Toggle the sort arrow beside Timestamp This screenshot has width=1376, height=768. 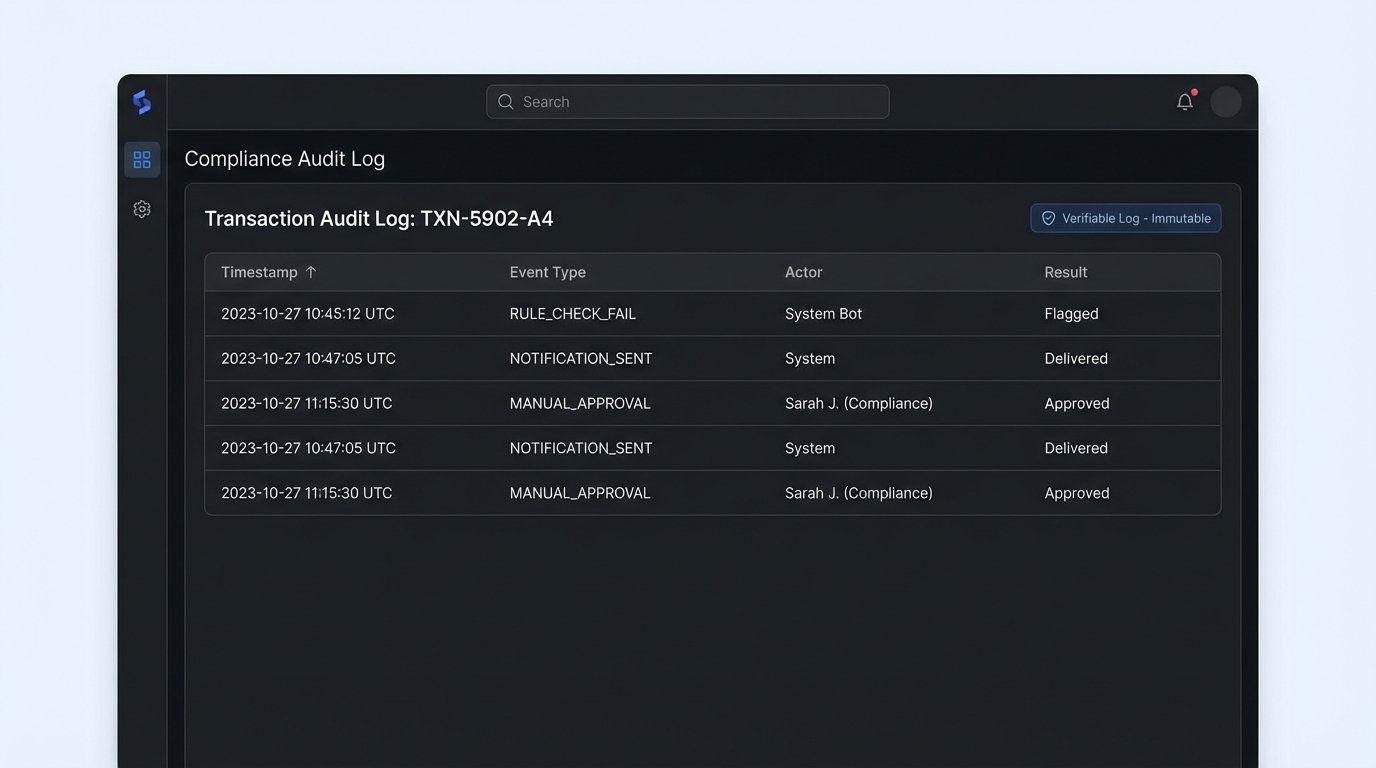click(311, 272)
